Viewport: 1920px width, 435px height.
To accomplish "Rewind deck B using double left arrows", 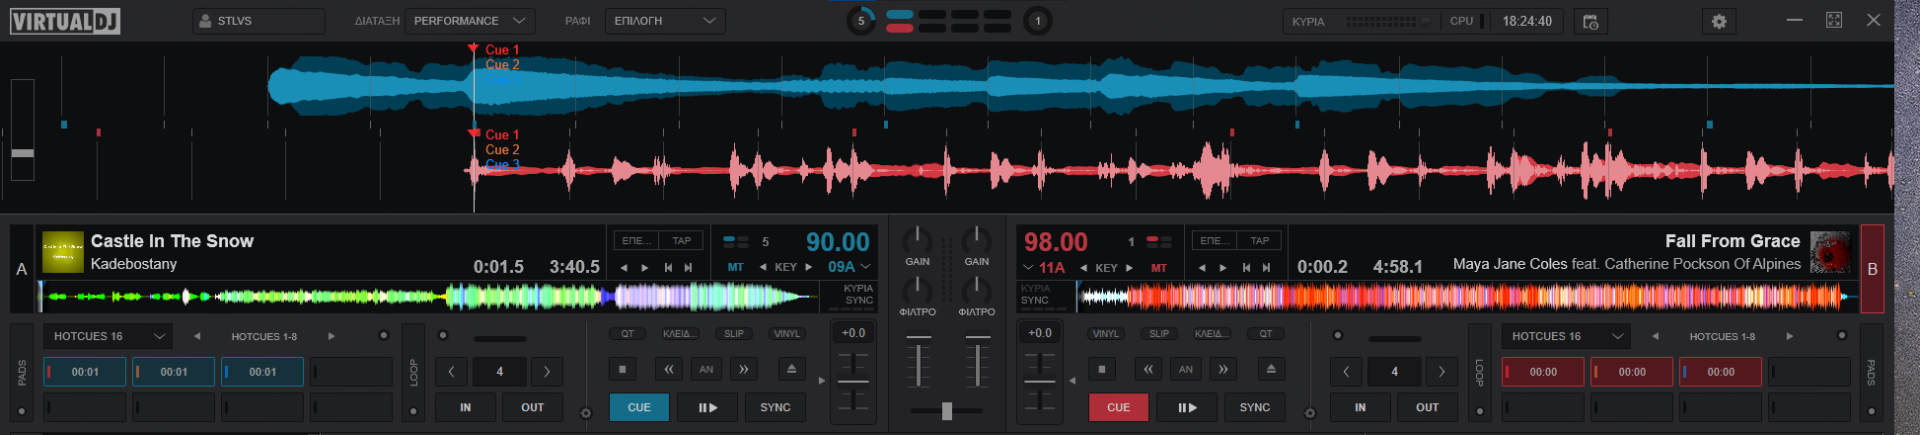I will pyautogui.click(x=1148, y=369).
